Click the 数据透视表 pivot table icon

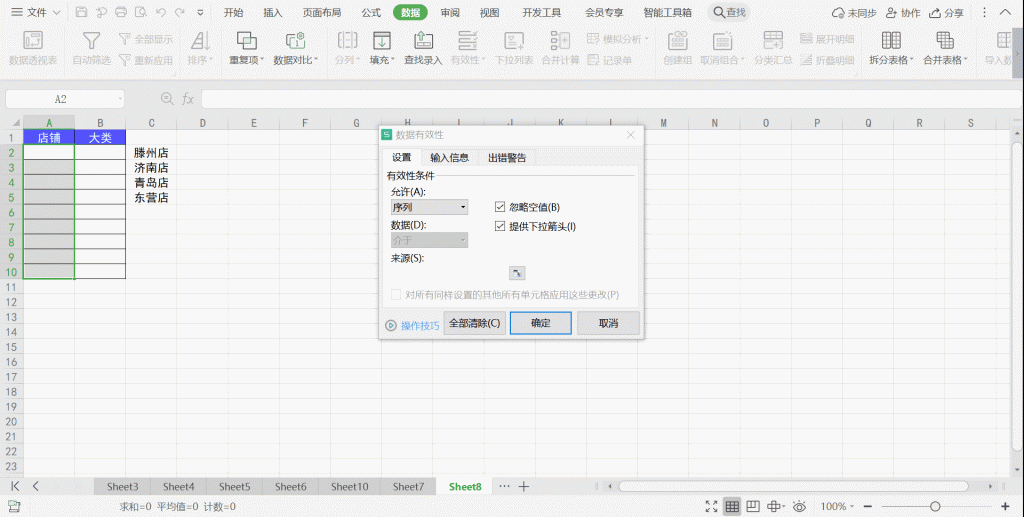32,41
